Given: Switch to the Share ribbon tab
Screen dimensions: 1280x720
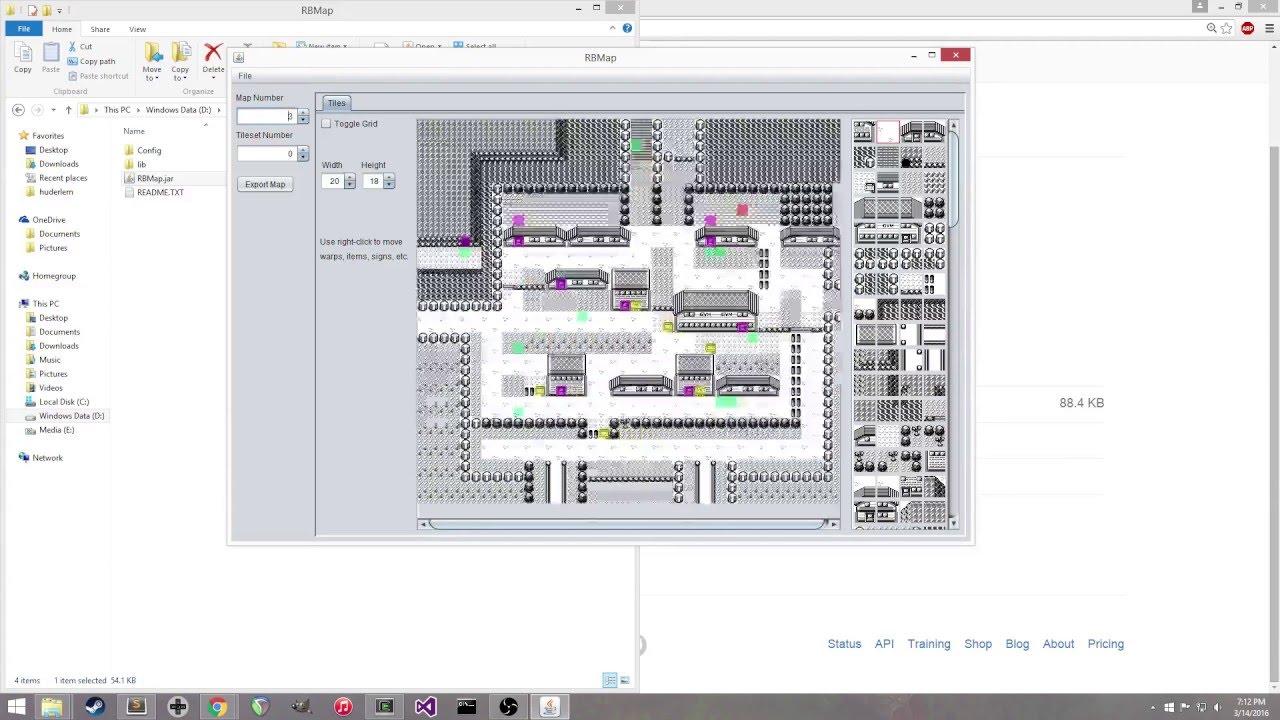Looking at the screenshot, I should coord(100,29).
